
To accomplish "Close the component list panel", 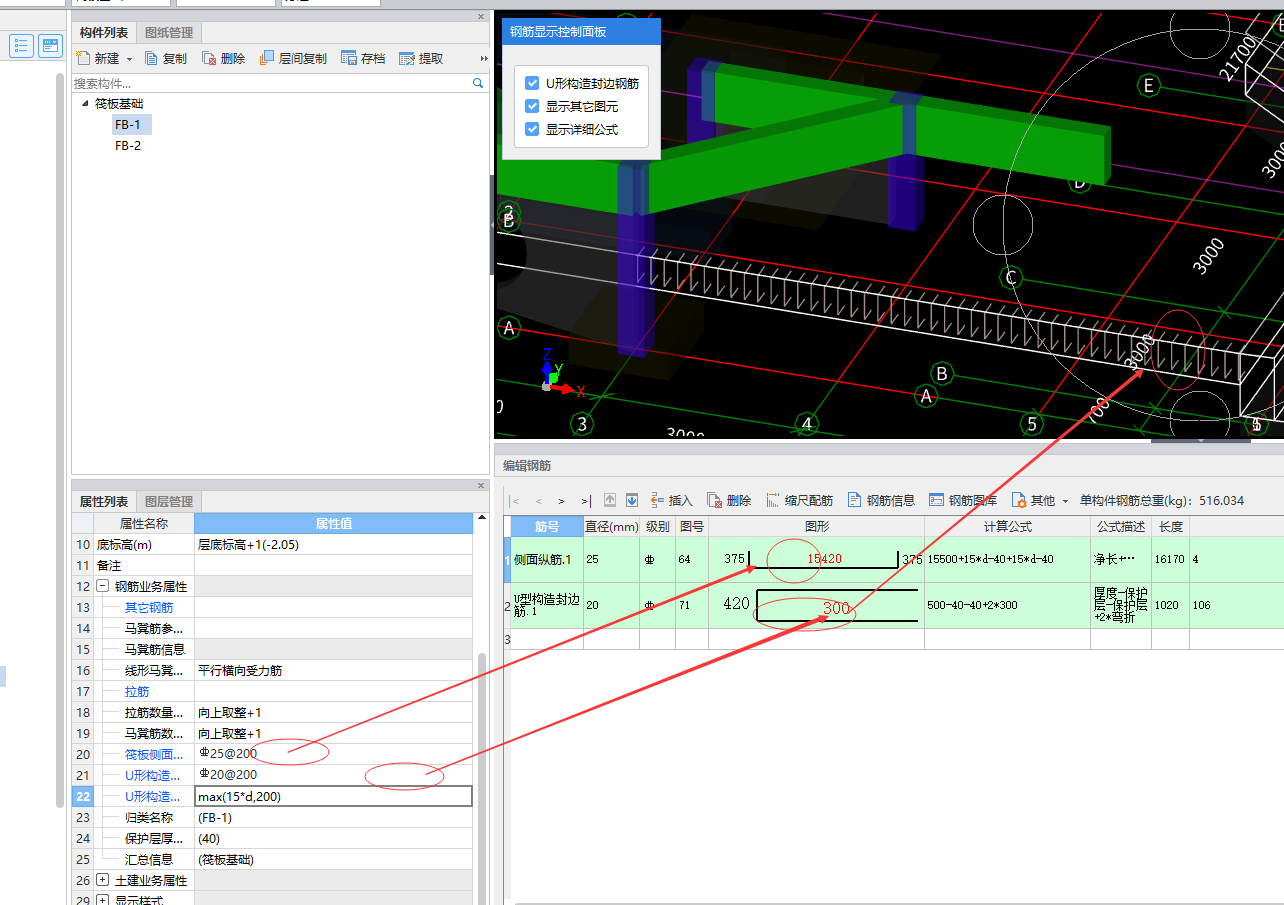I will 481,17.
